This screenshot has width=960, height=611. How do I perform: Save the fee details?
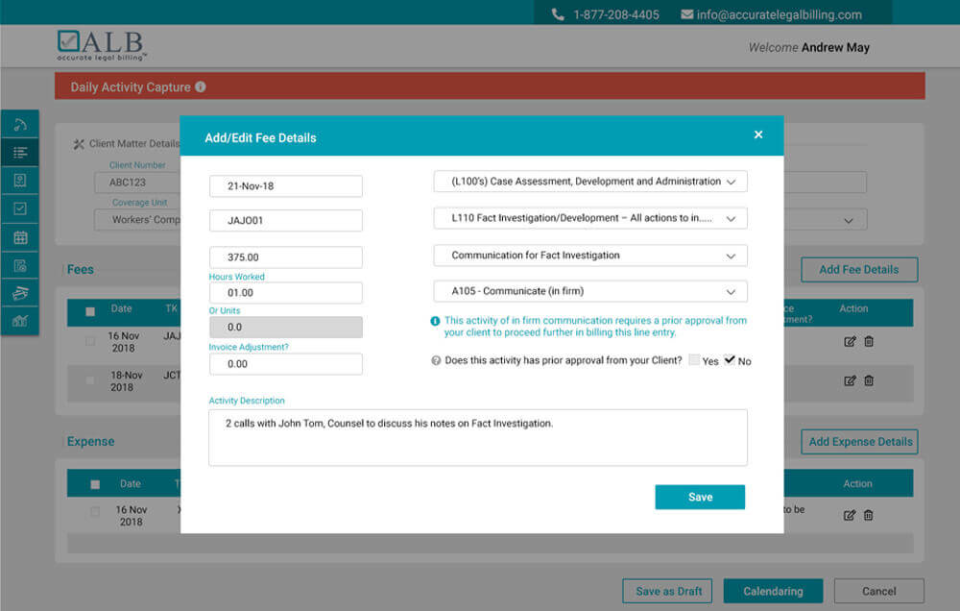click(x=700, y=496)
